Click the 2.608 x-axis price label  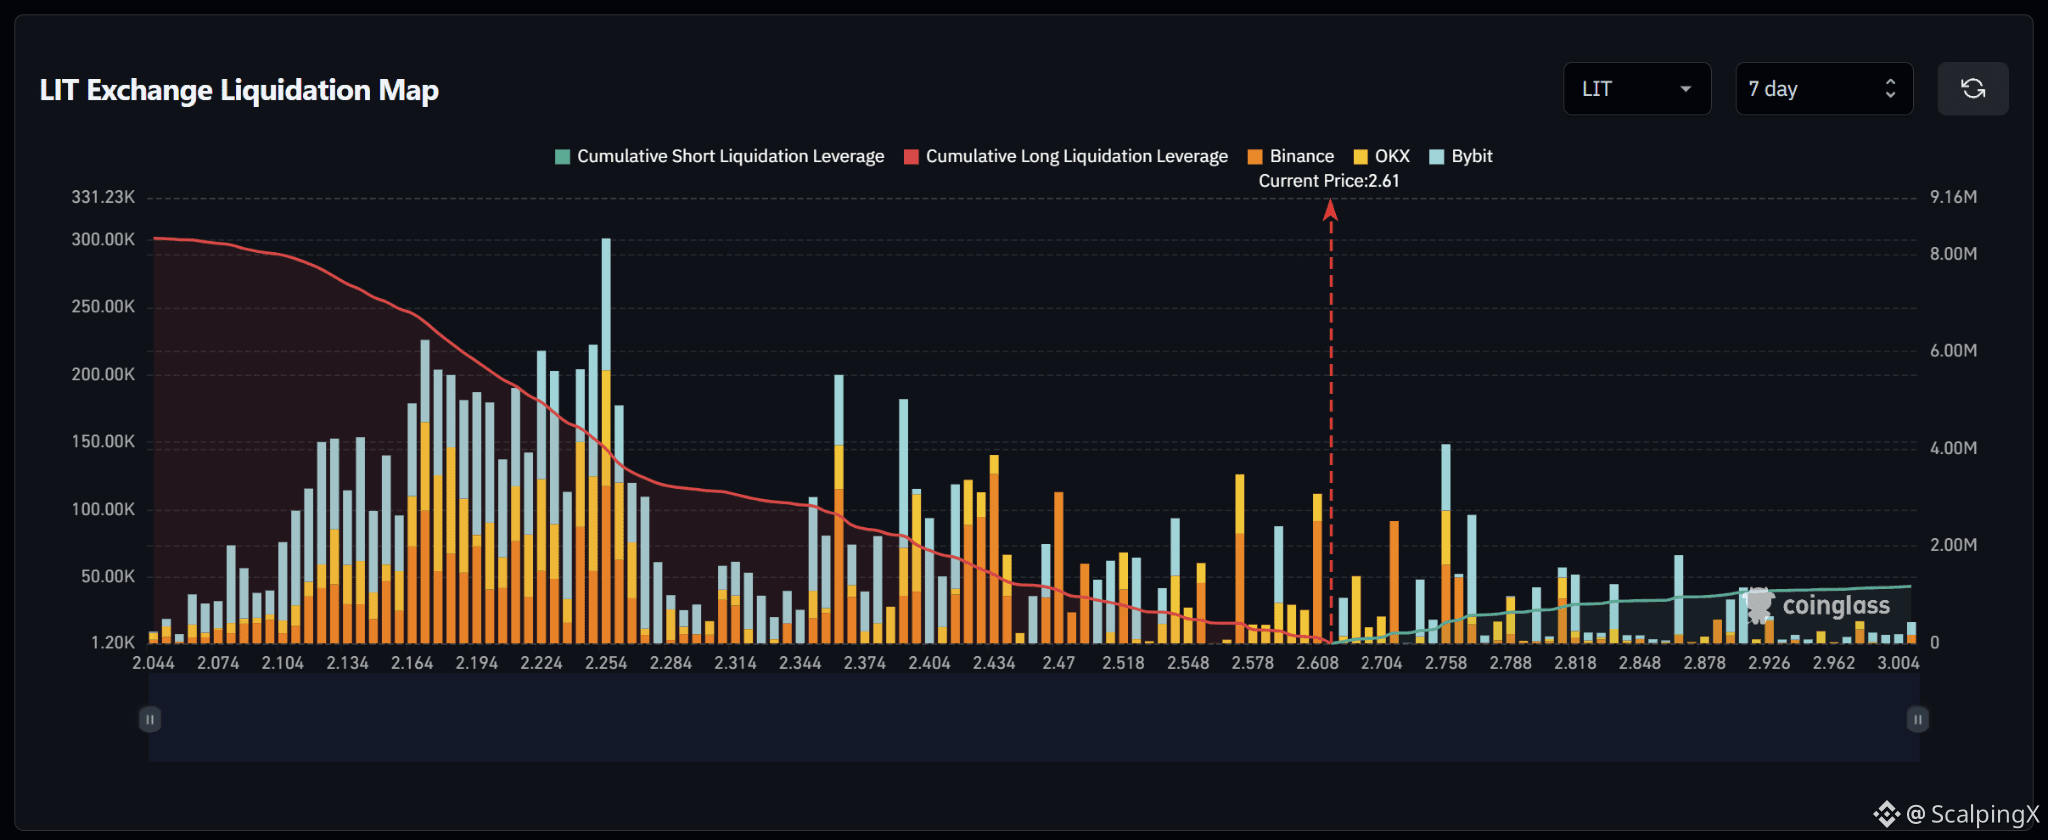(x=1317, y=663)
